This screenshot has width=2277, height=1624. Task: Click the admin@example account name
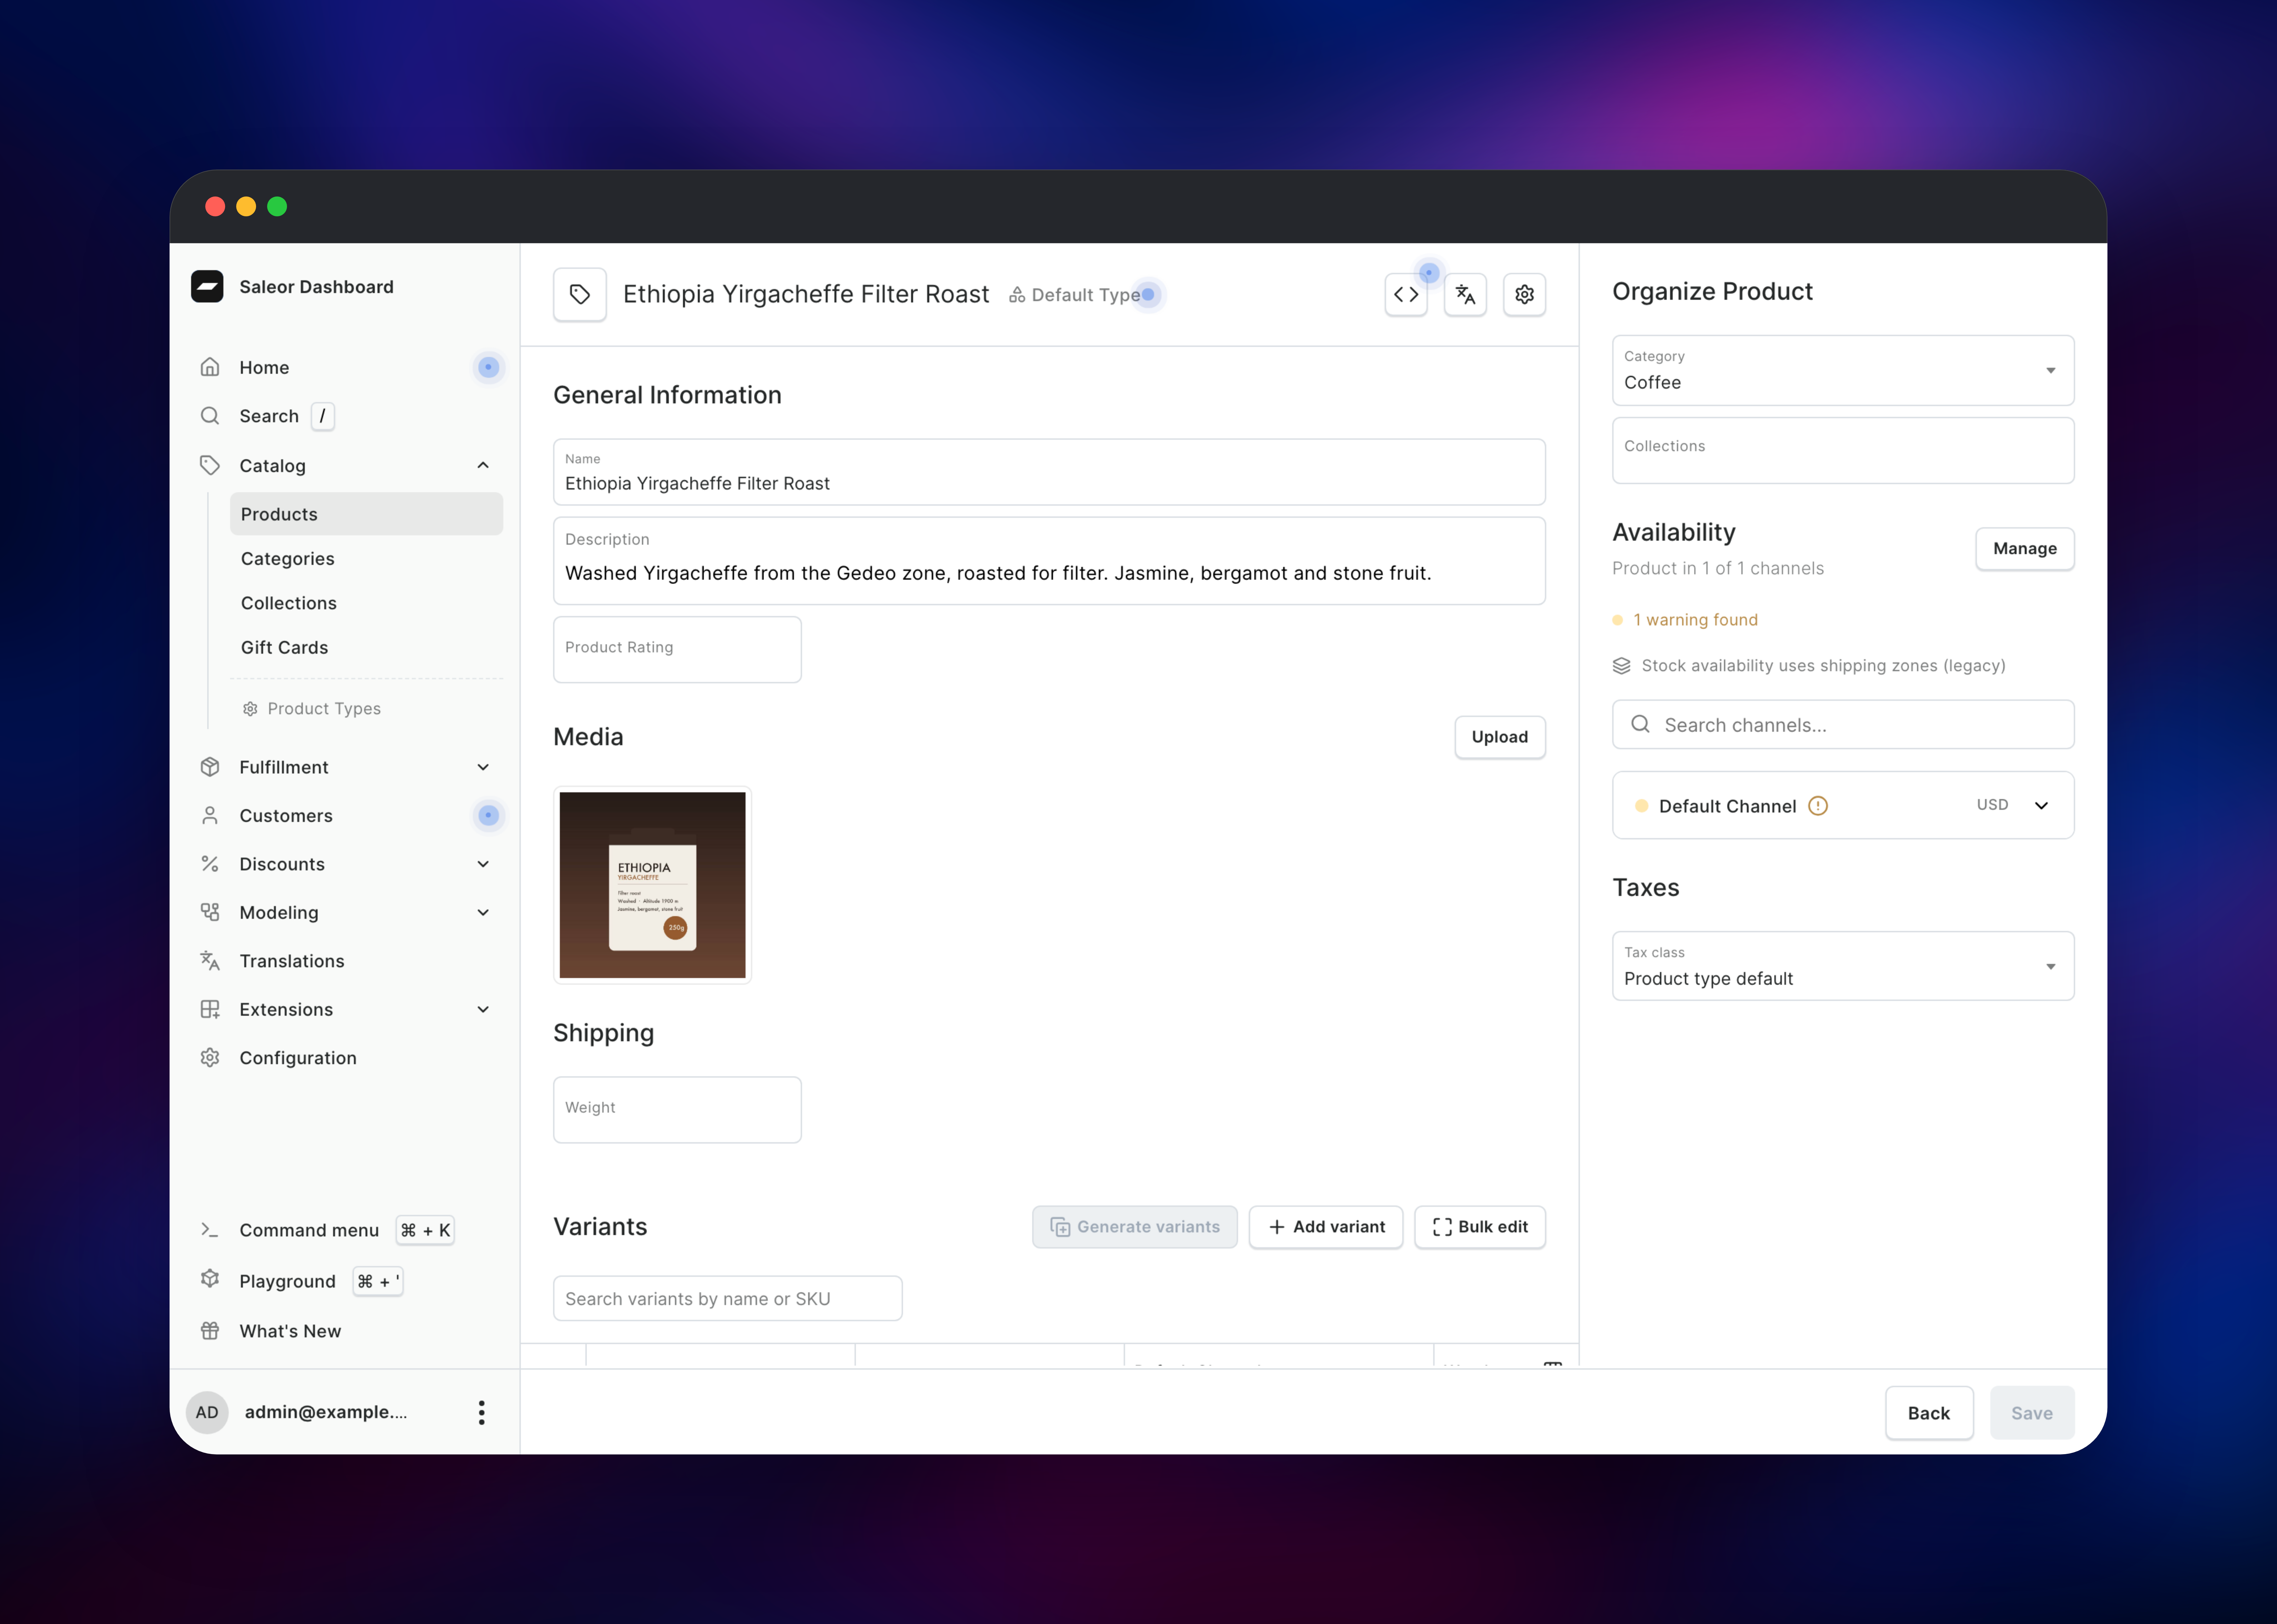point(326,1412)
